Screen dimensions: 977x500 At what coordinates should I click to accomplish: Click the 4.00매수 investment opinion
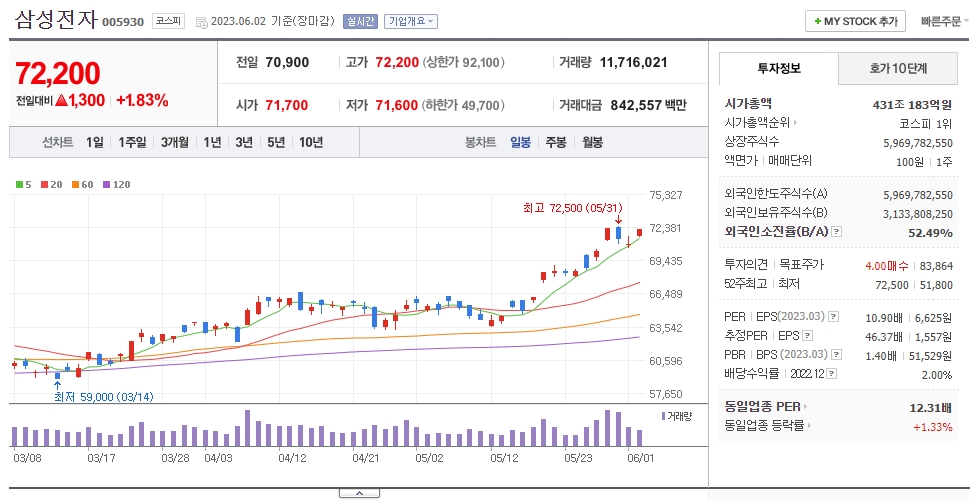click(x=886, y=266)
